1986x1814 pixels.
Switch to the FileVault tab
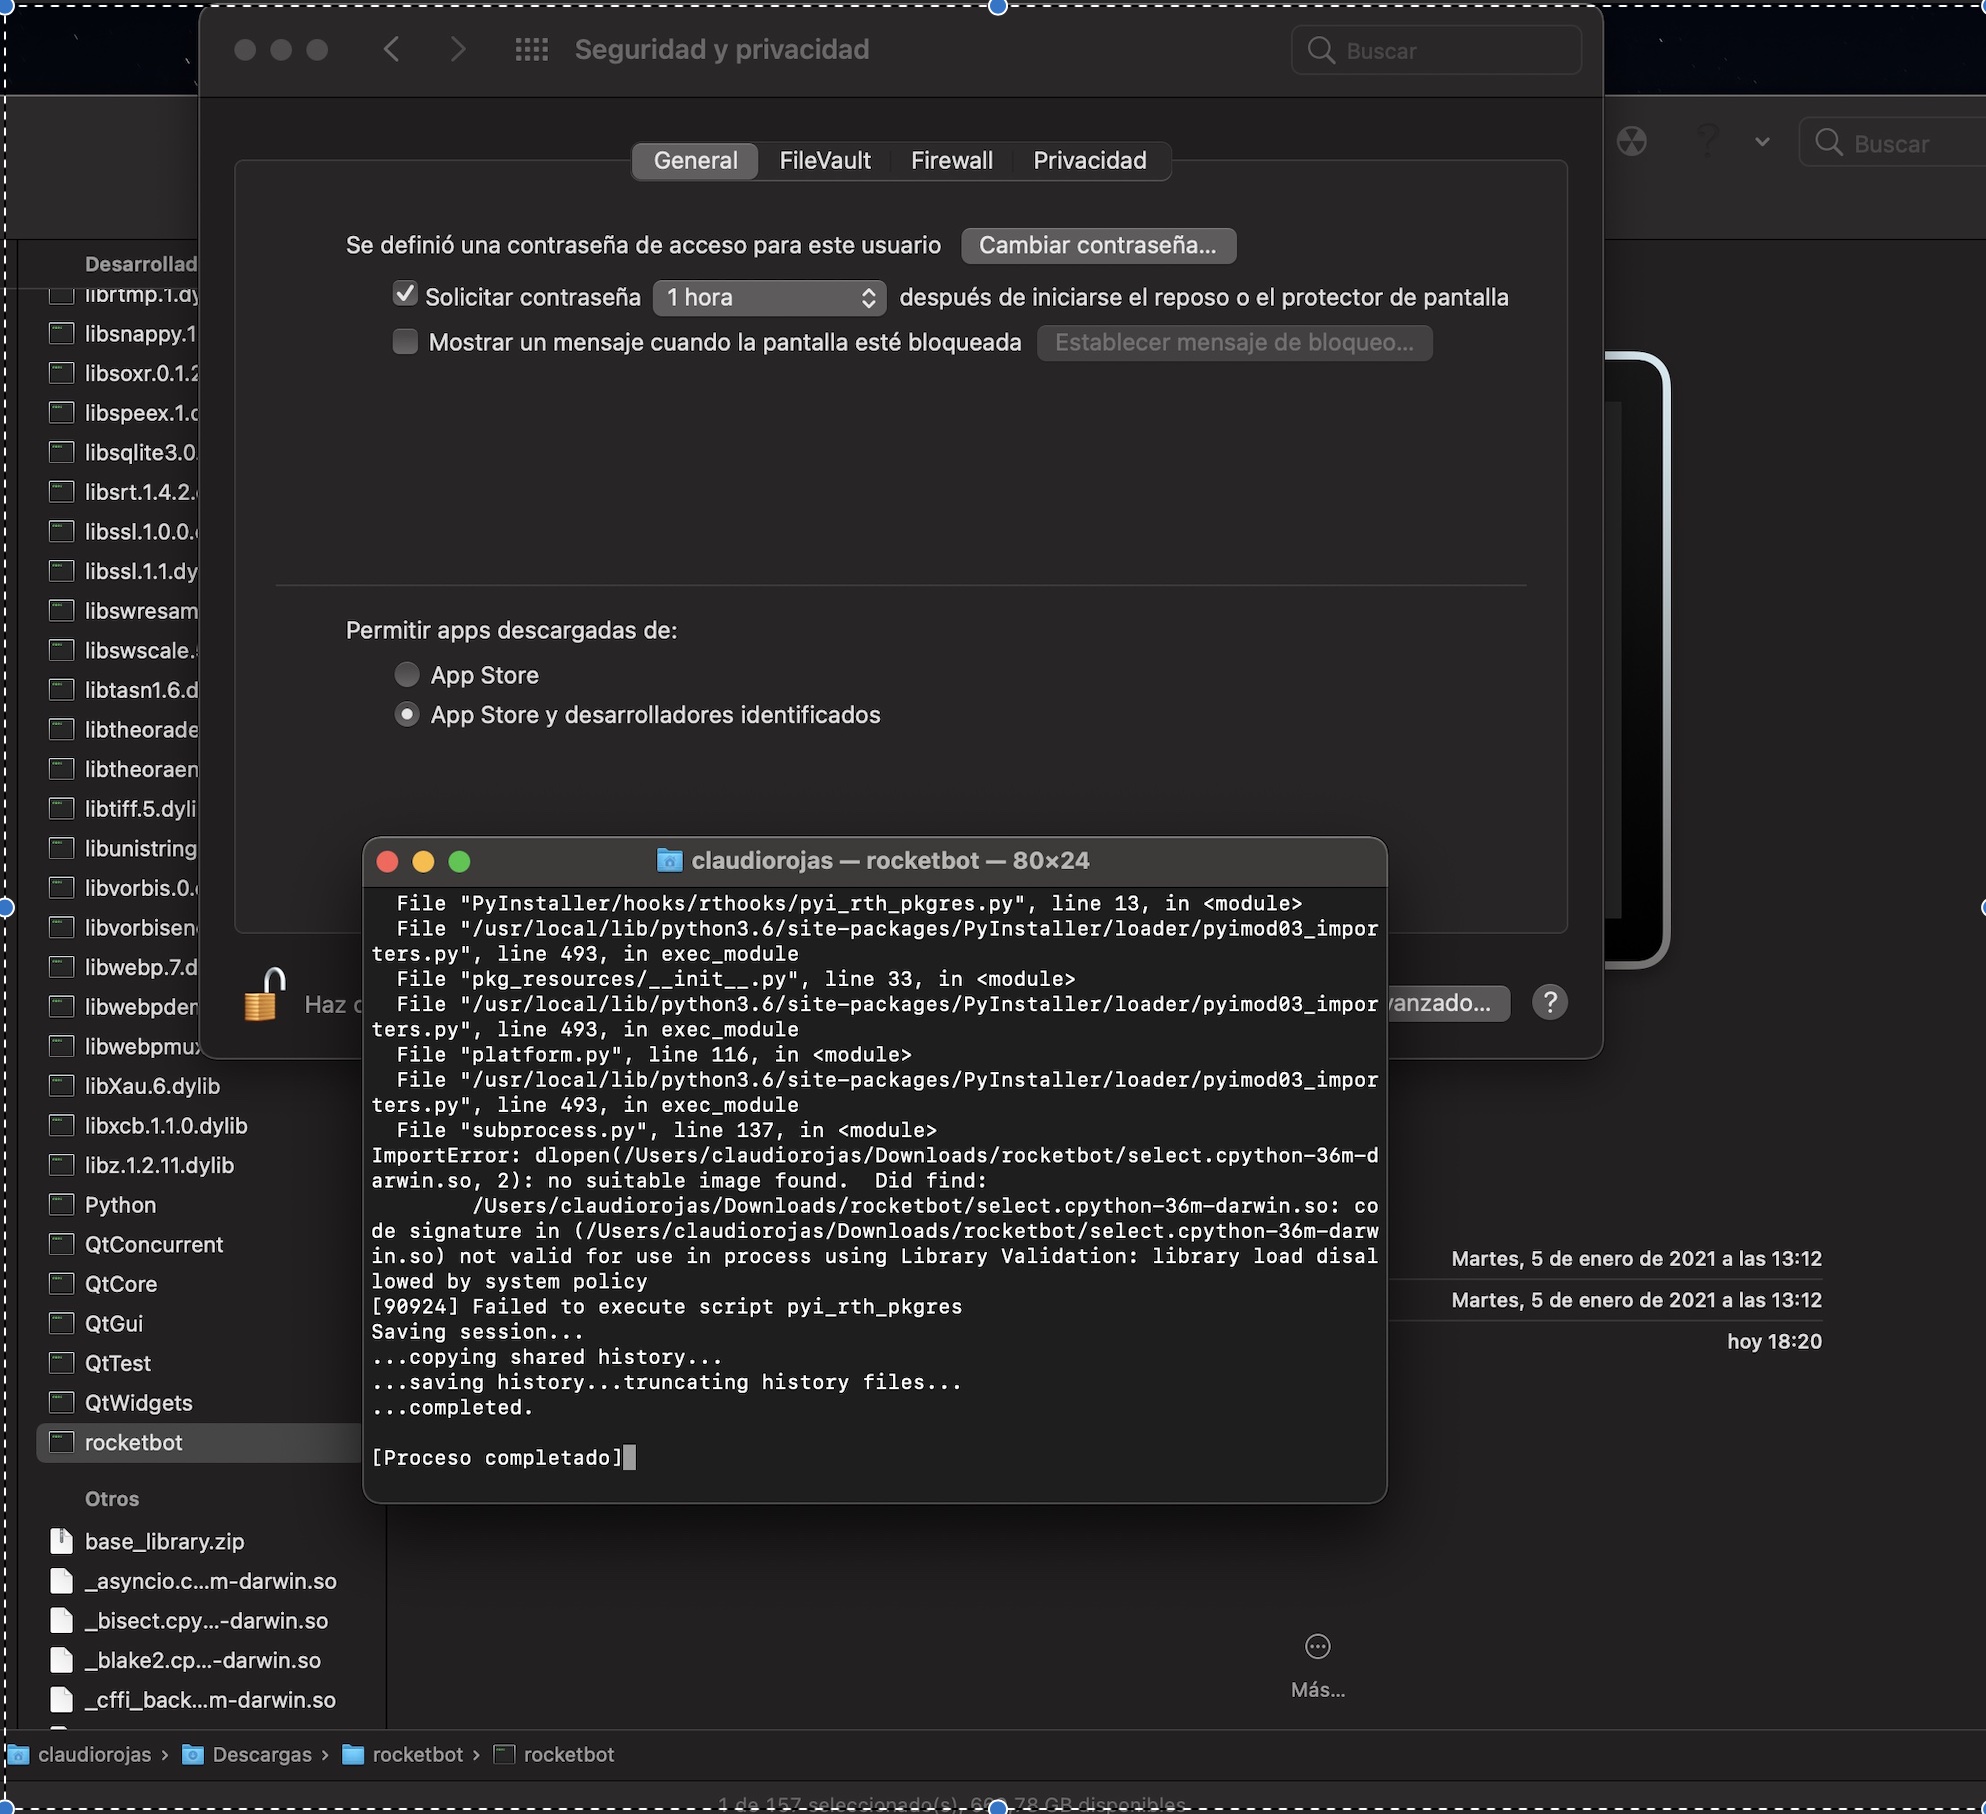pos(824,161)
